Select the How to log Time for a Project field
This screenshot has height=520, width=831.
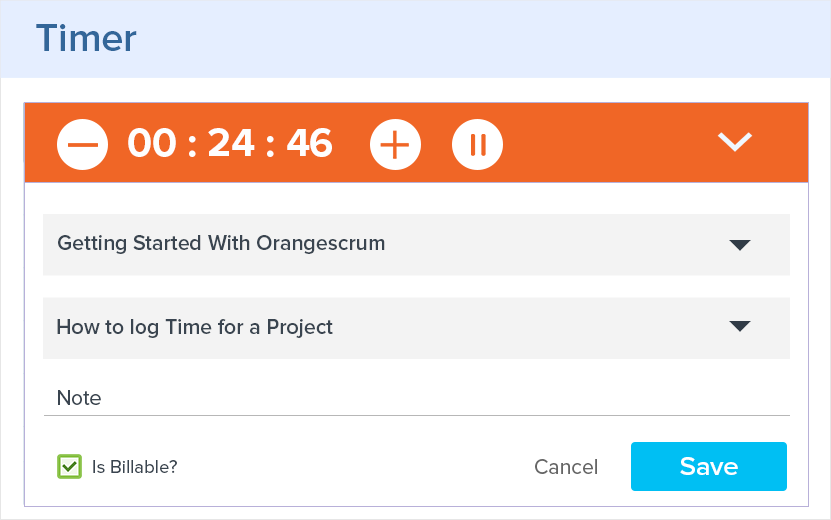coord(195,327)
